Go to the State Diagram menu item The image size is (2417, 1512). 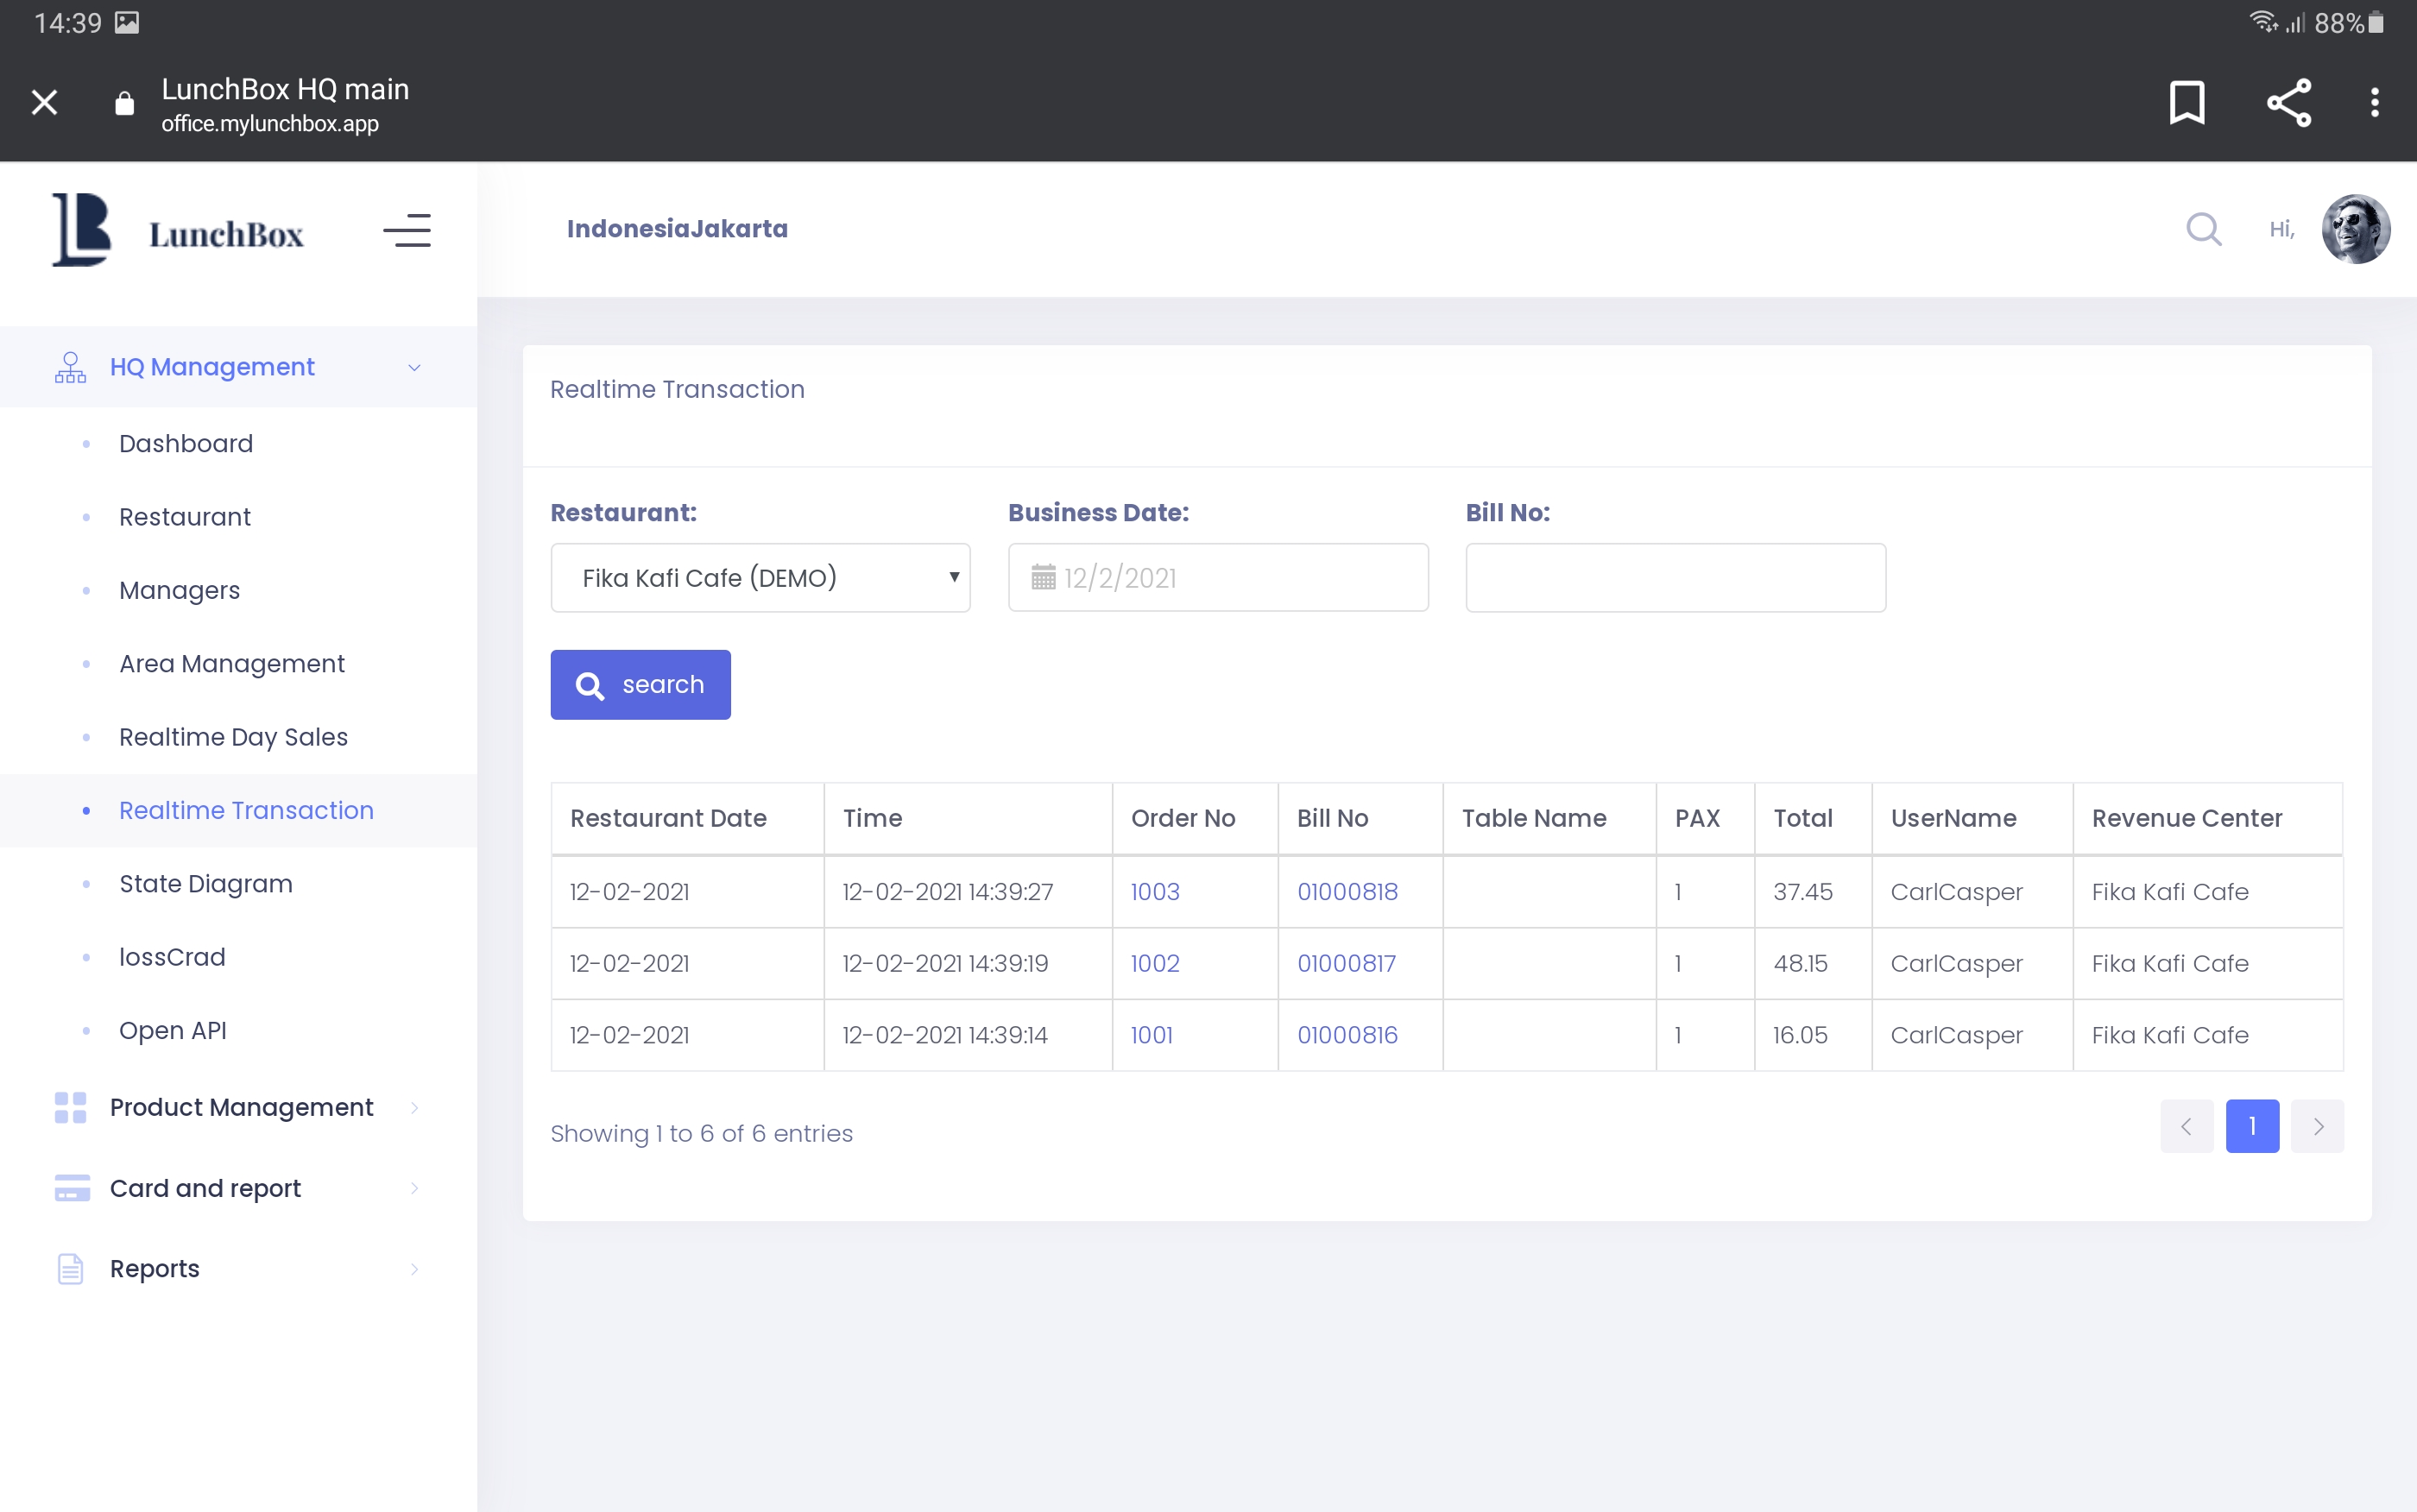tap(205, 884)
